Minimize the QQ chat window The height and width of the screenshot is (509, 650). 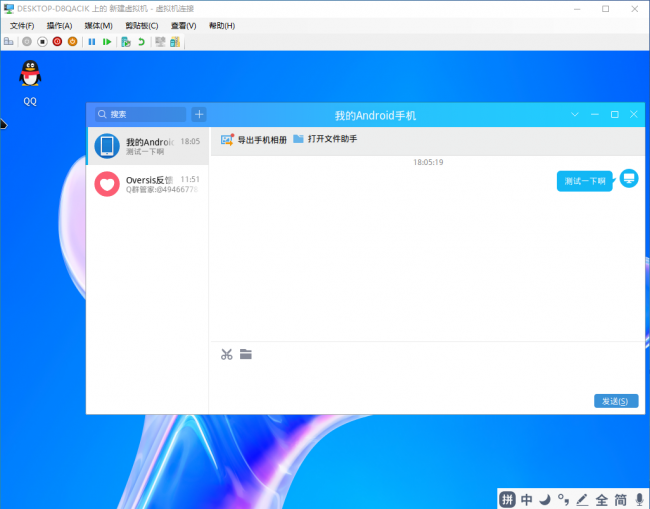(x=594, y=114)
